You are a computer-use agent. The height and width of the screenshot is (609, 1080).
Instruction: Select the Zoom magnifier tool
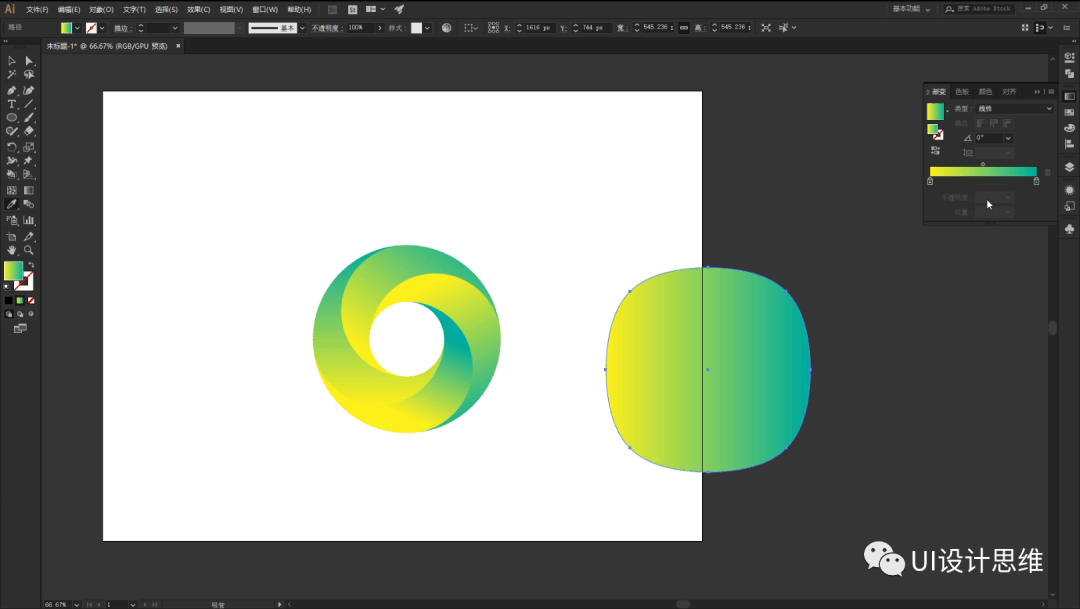28,250
